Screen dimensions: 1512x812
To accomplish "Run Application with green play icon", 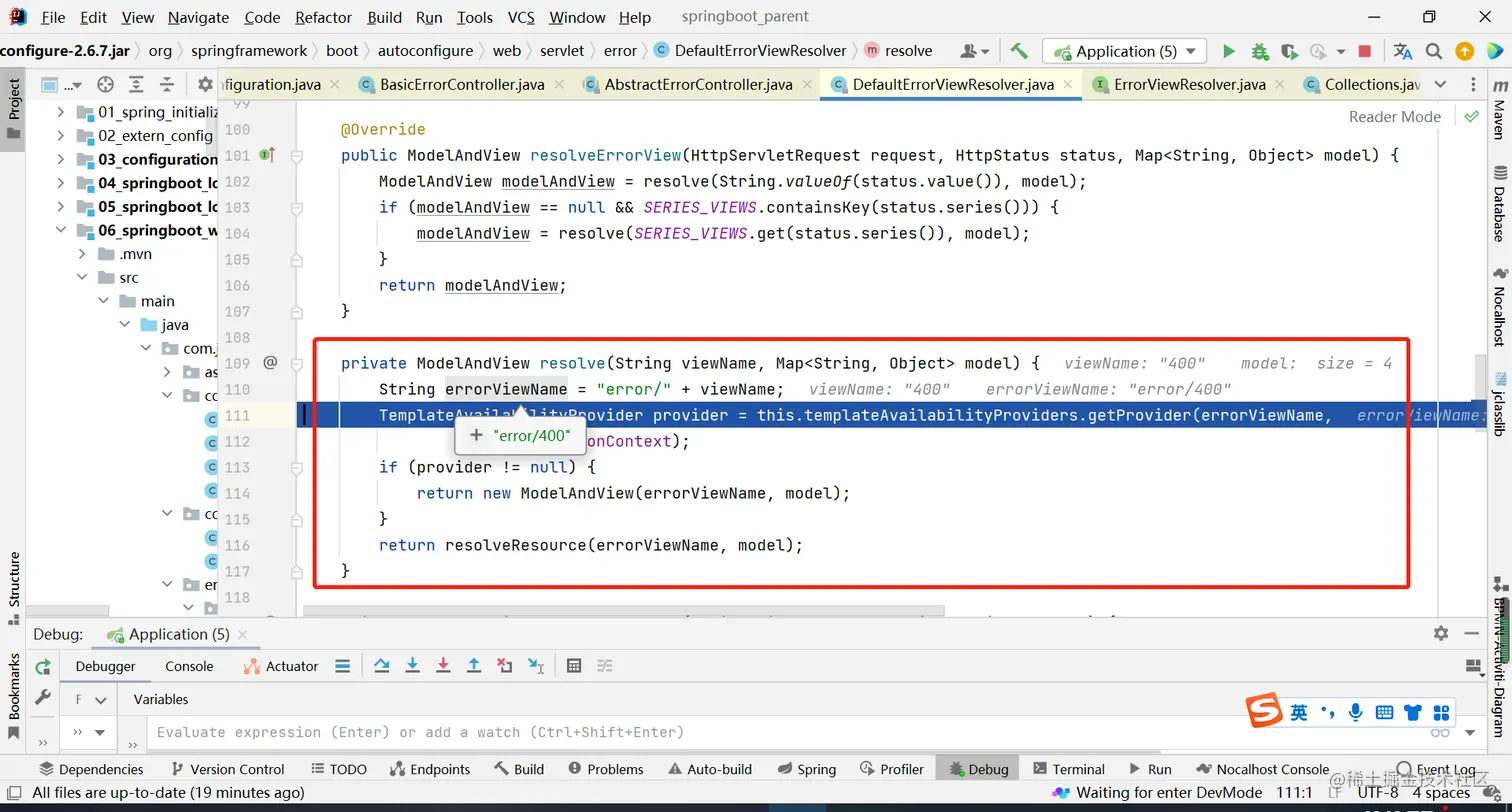I will (1229, 51).
